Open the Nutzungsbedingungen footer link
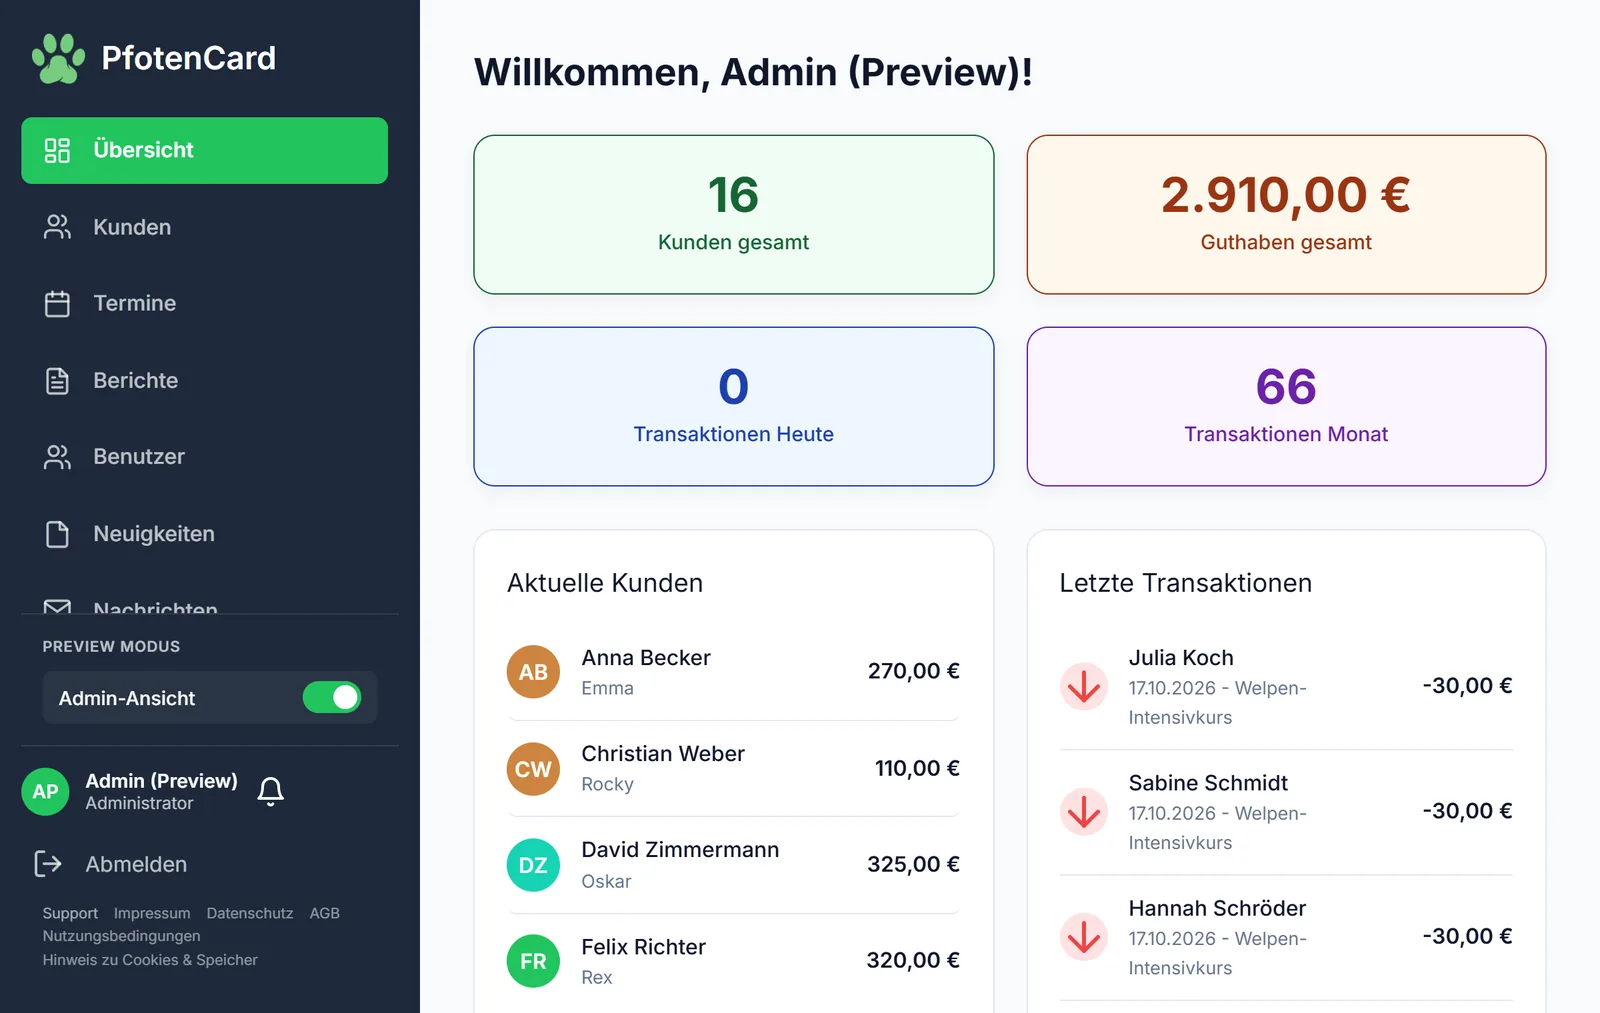1600x1013 pixels. (x=121, y=936)
